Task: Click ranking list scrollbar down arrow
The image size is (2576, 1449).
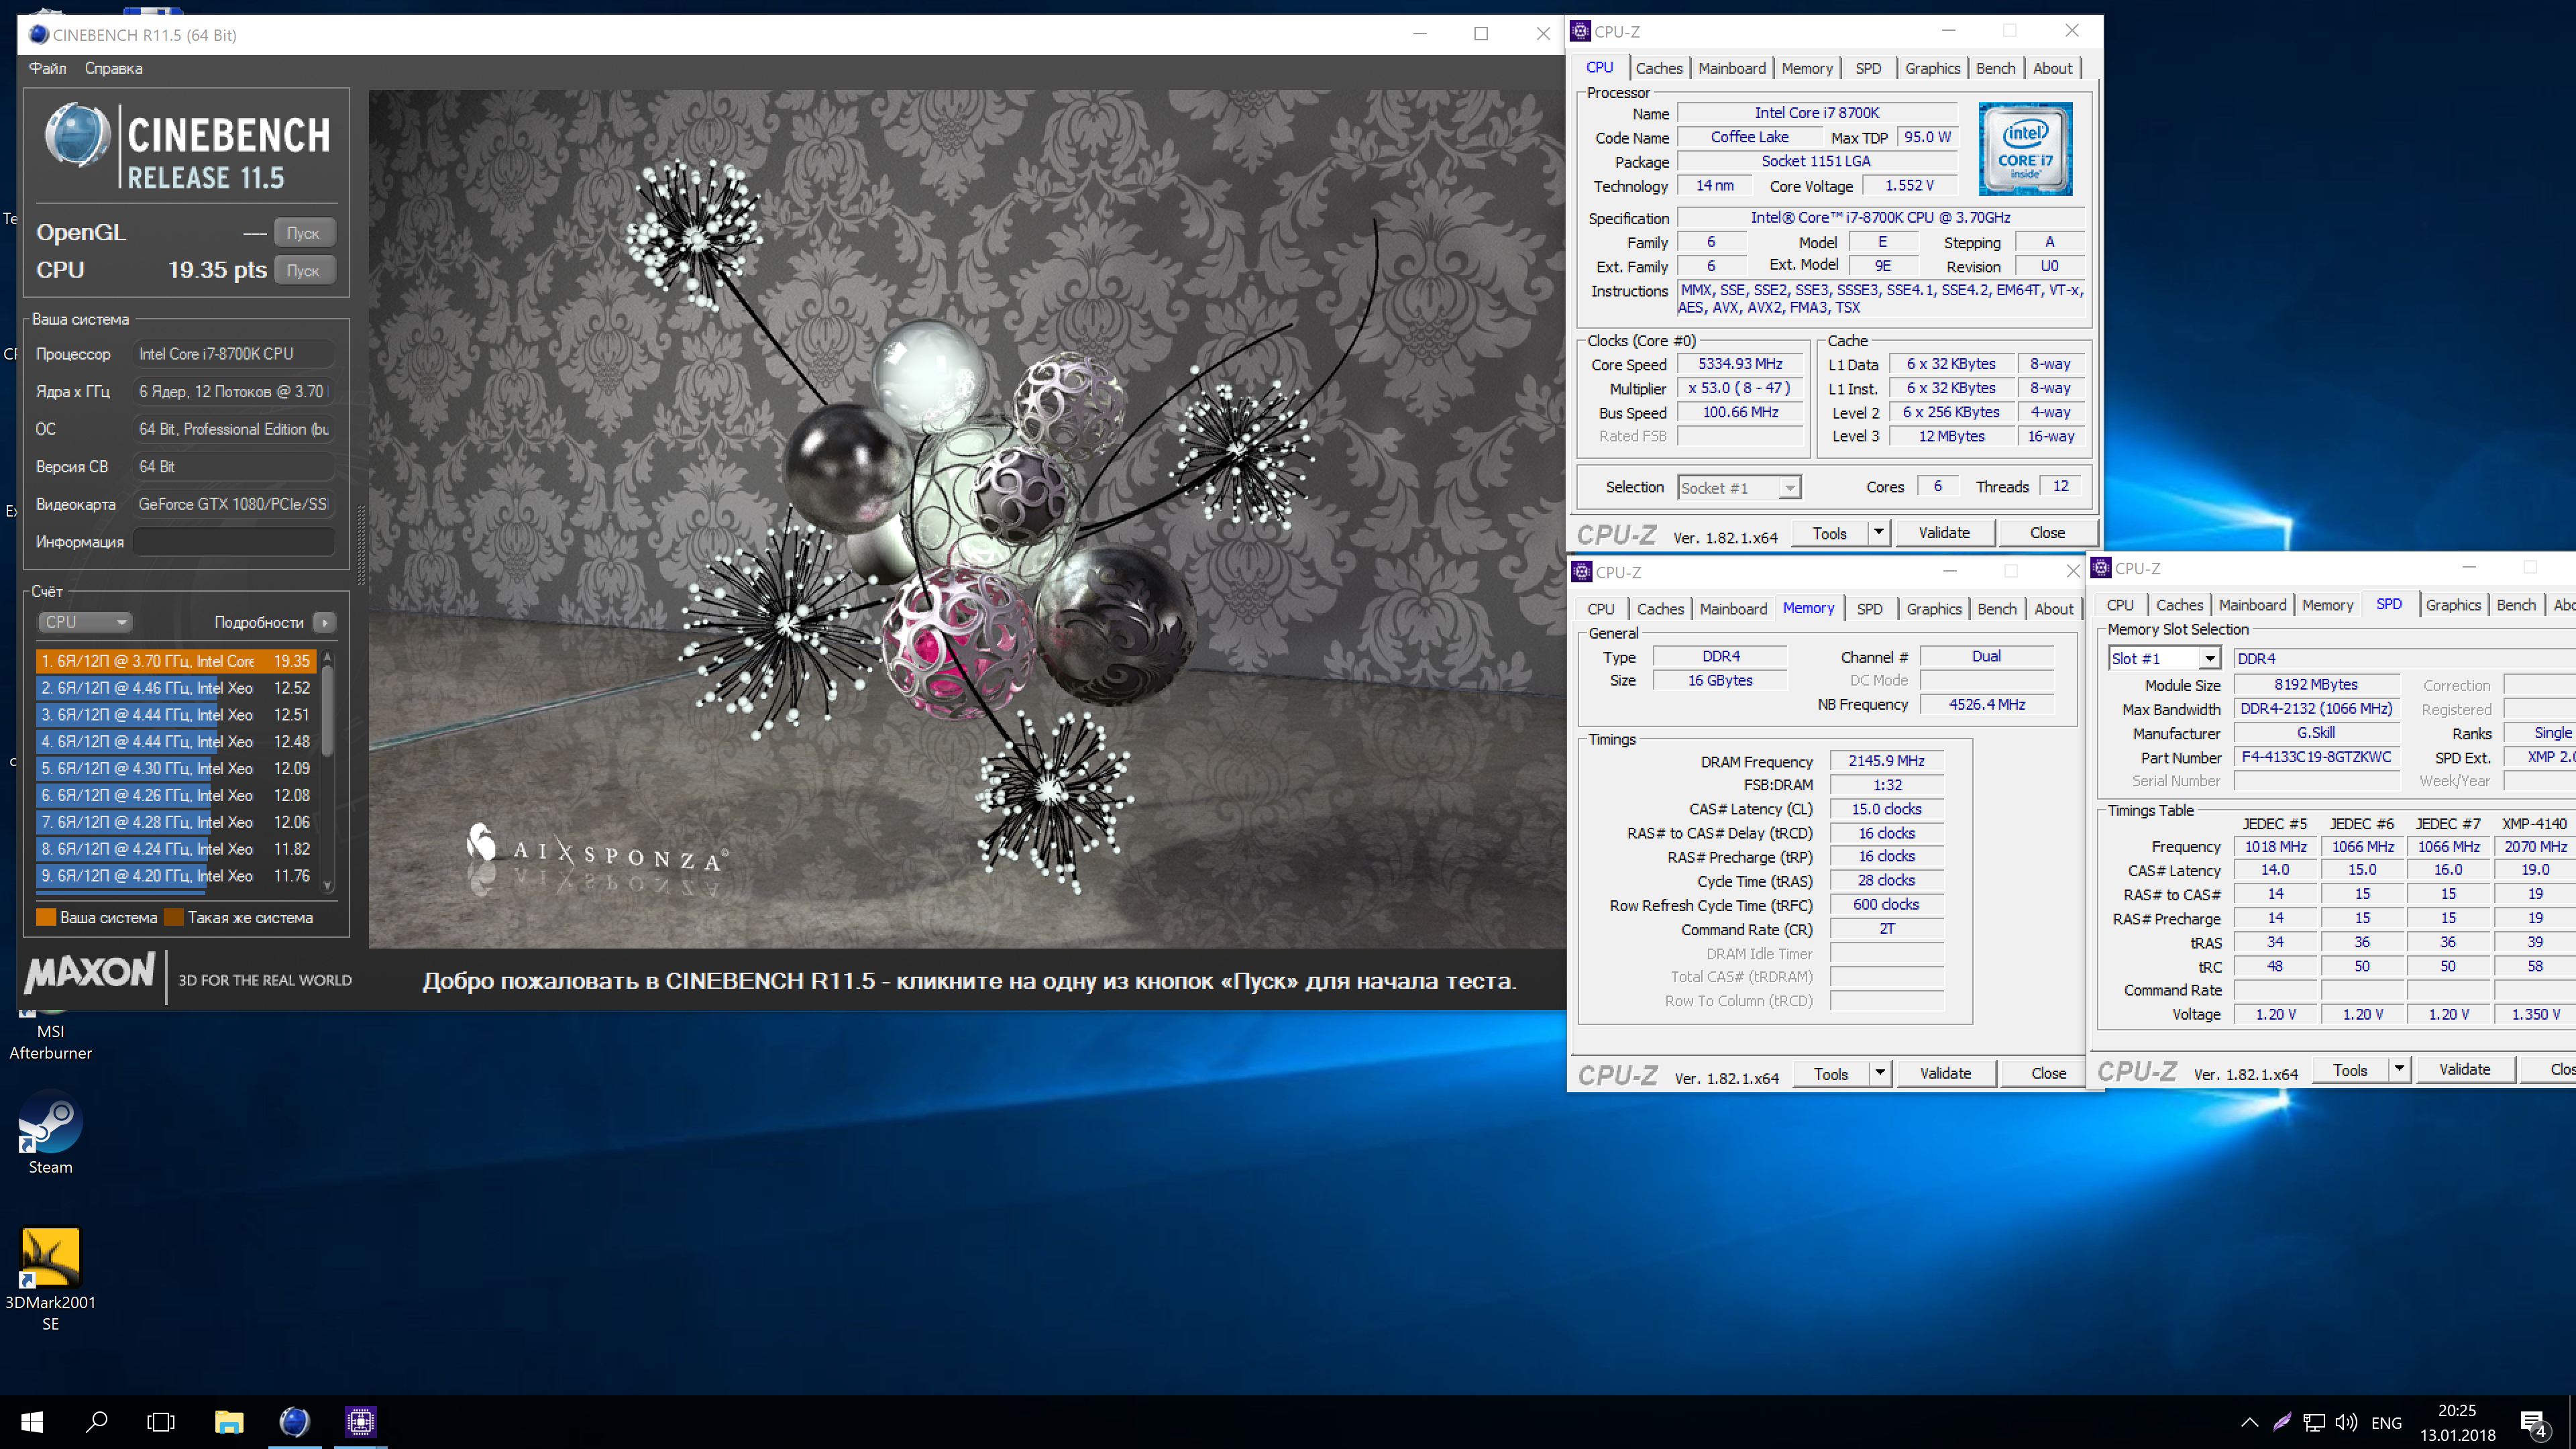Action: coord(328,885)
